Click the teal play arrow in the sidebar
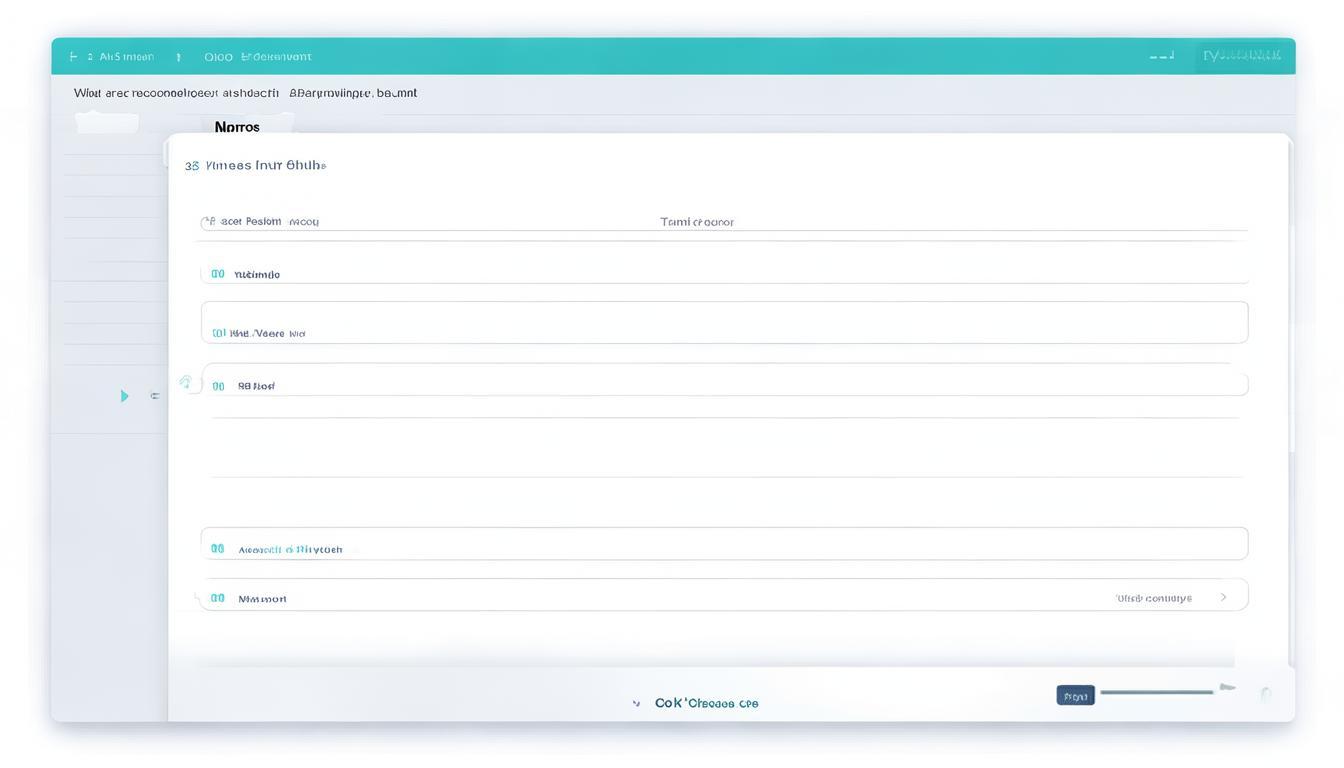The height and width of the screenshot is (768, 1344). click(x=124, y=396)
